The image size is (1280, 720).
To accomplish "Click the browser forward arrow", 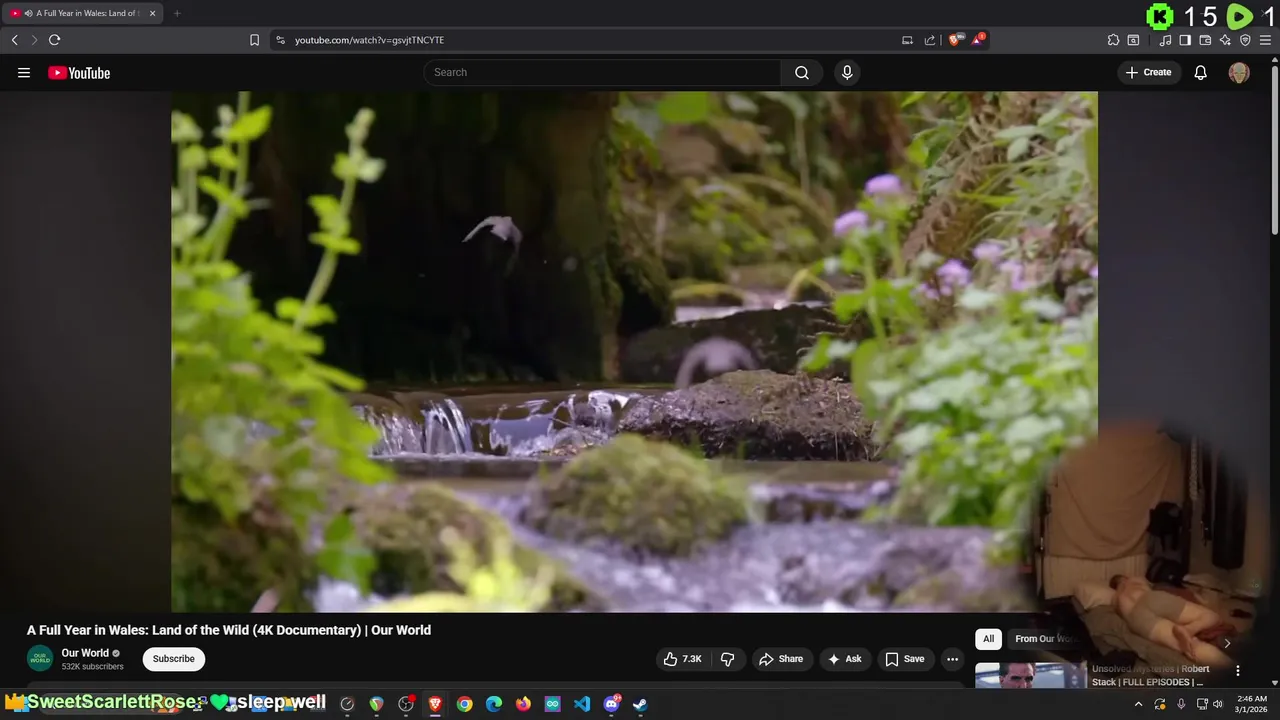I will tap(33, 40).
